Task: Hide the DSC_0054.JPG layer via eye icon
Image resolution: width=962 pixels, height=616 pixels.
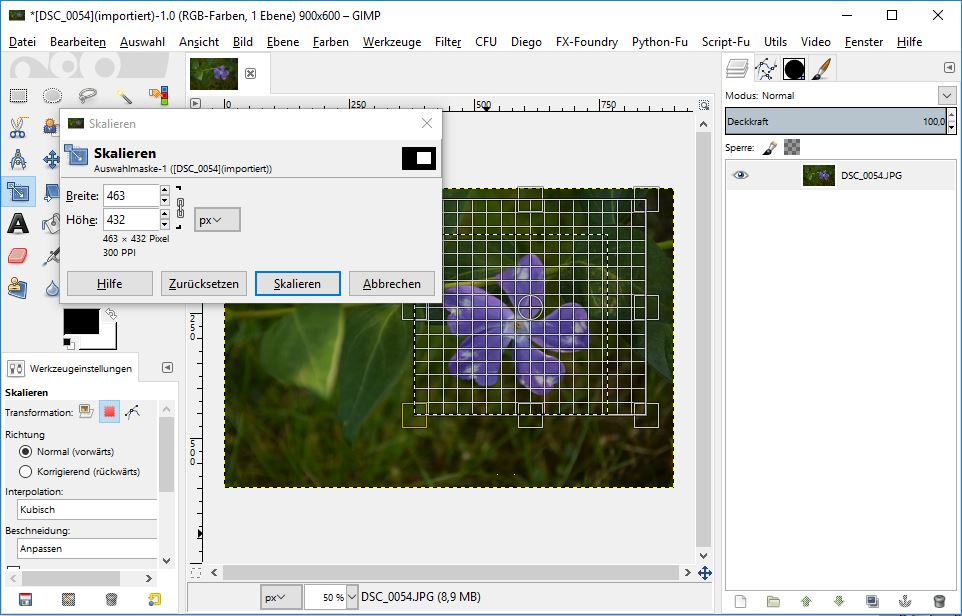Action: point(741,175)
